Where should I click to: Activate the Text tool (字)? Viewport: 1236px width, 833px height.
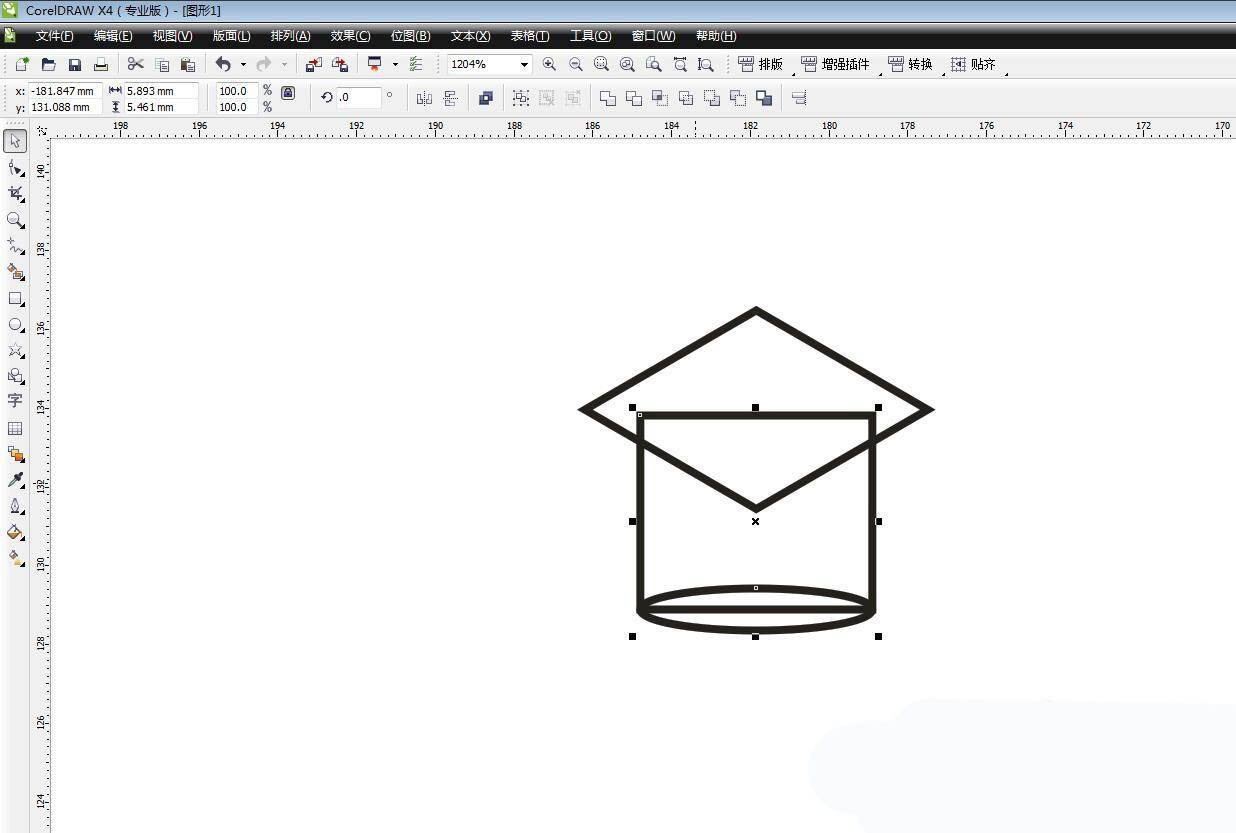(x=15, y=401)
